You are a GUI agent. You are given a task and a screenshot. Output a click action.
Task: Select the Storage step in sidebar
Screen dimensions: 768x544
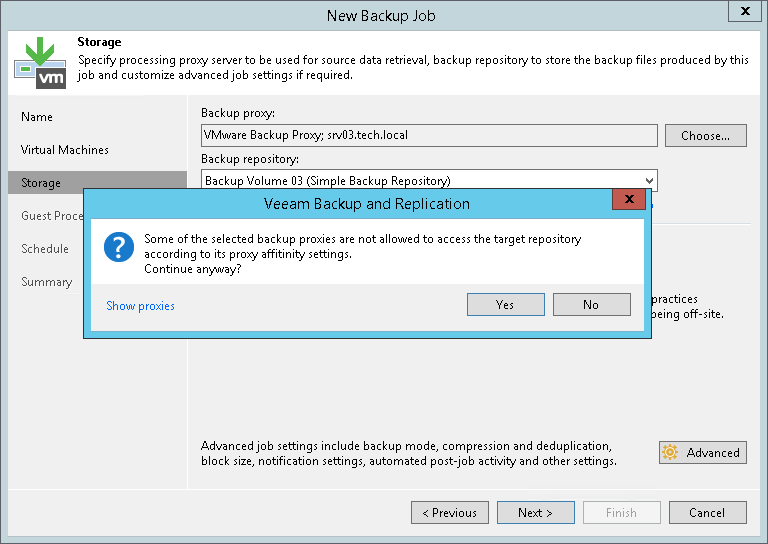point(41,183)
